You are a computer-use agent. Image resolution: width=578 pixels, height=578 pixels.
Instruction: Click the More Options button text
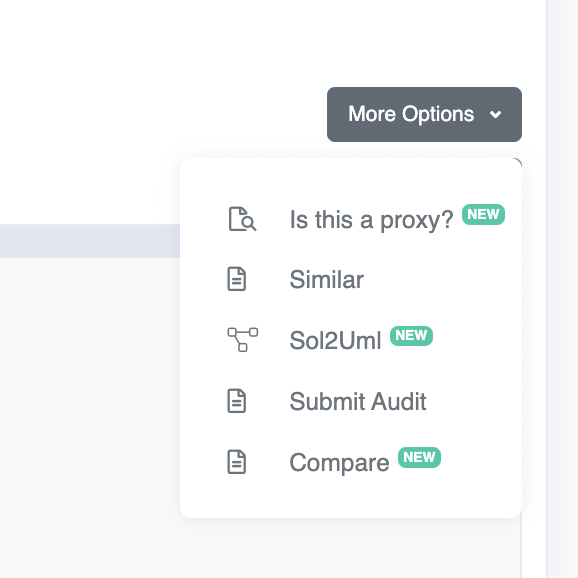[411, 114]
